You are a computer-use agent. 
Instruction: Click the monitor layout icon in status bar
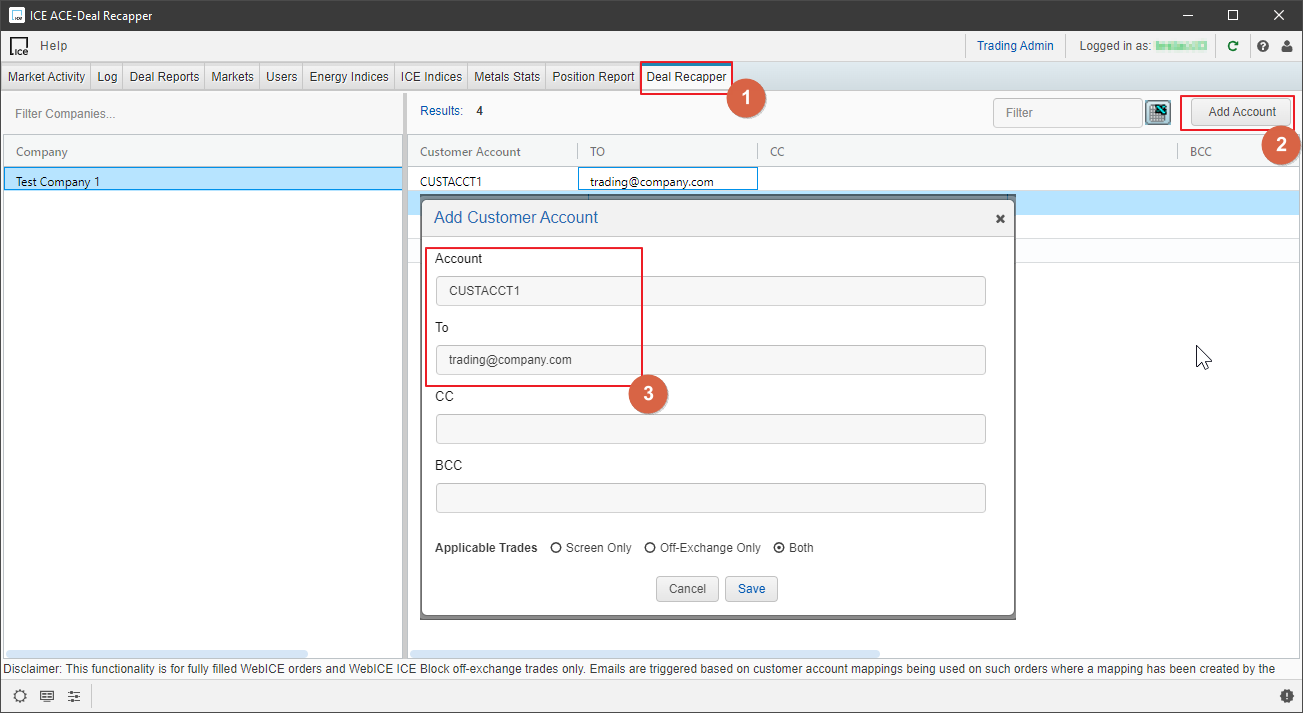click(47, 696)
